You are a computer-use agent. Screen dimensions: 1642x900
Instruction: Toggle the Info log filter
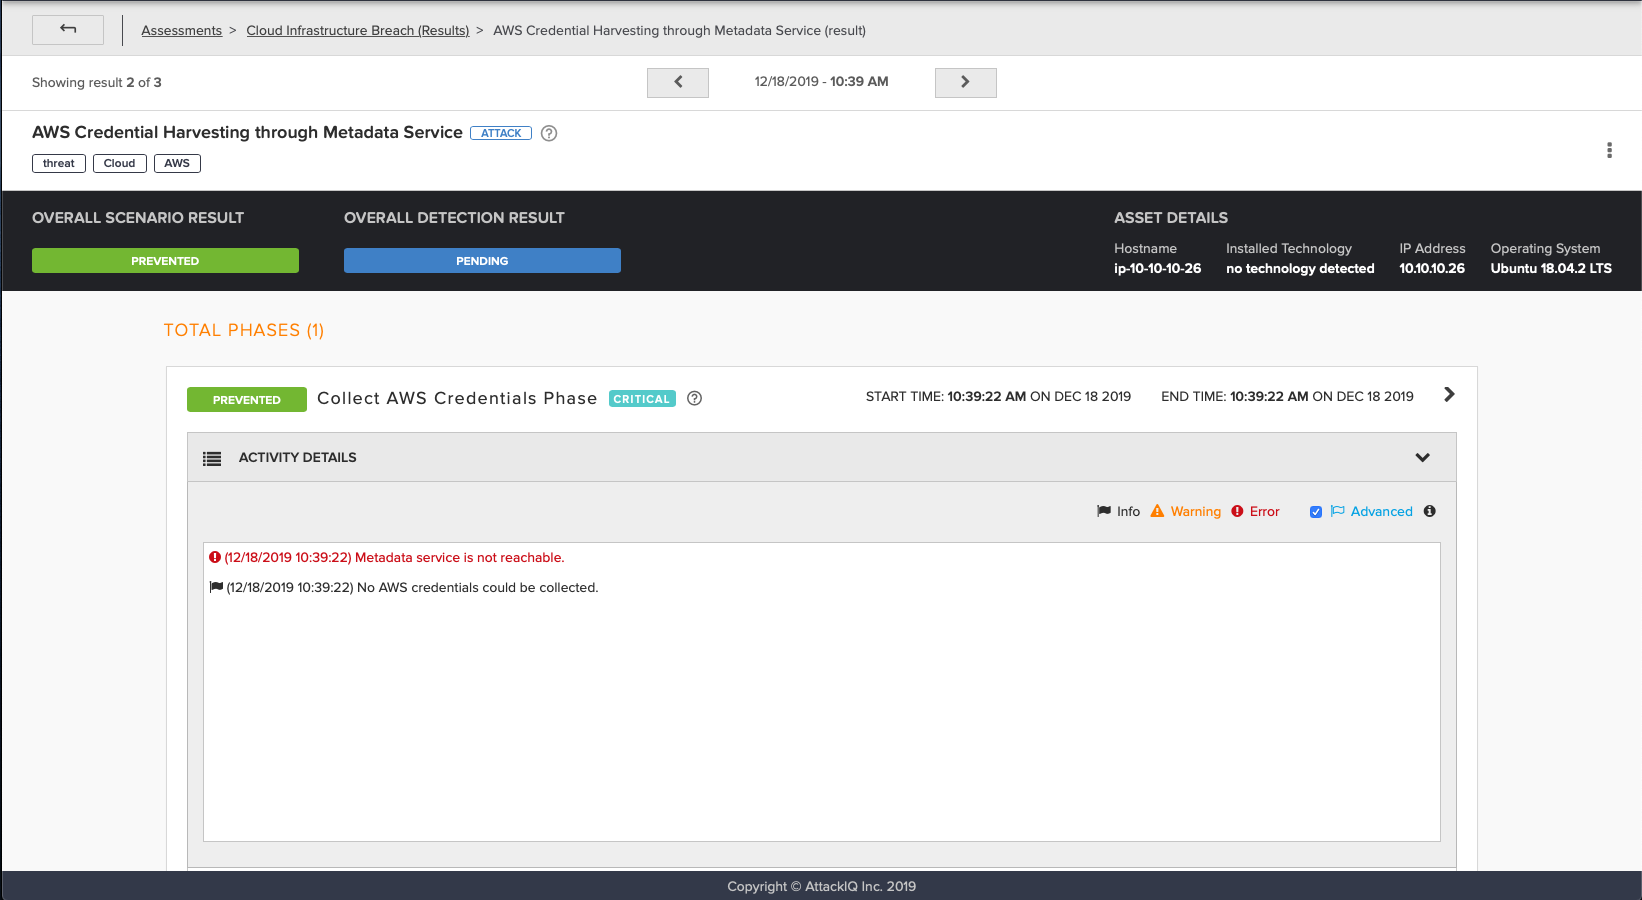pyautogui.click(x=1118, y=511)
